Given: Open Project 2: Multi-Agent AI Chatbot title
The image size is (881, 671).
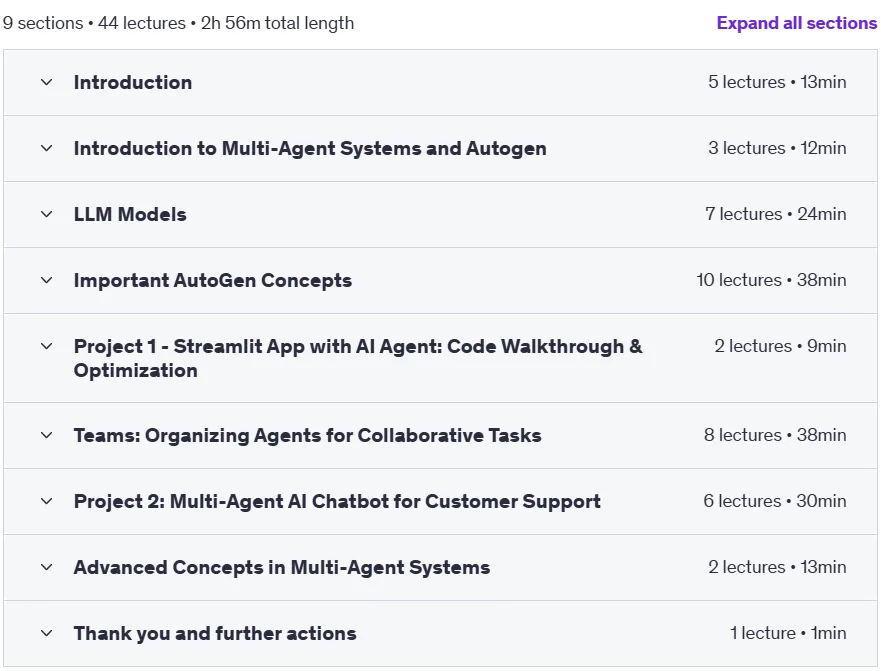Looking at the screenshot, I should [x=337, y=501].
